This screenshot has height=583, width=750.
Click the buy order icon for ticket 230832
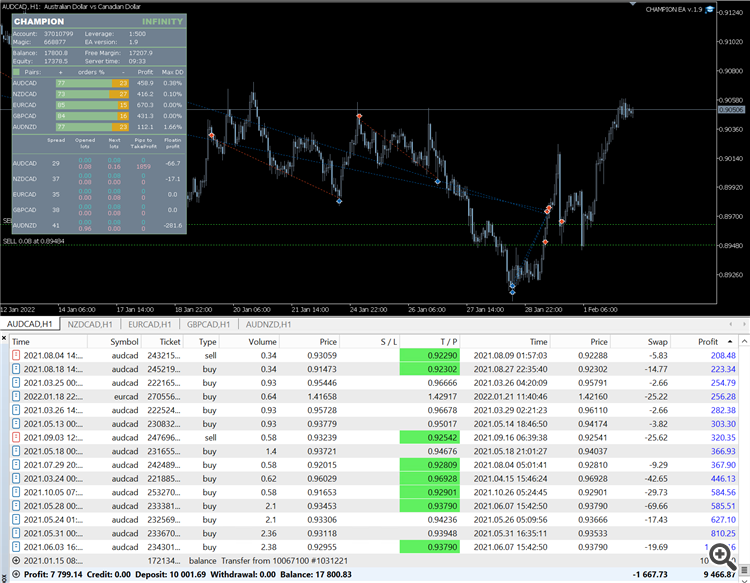tap(16, 424)
